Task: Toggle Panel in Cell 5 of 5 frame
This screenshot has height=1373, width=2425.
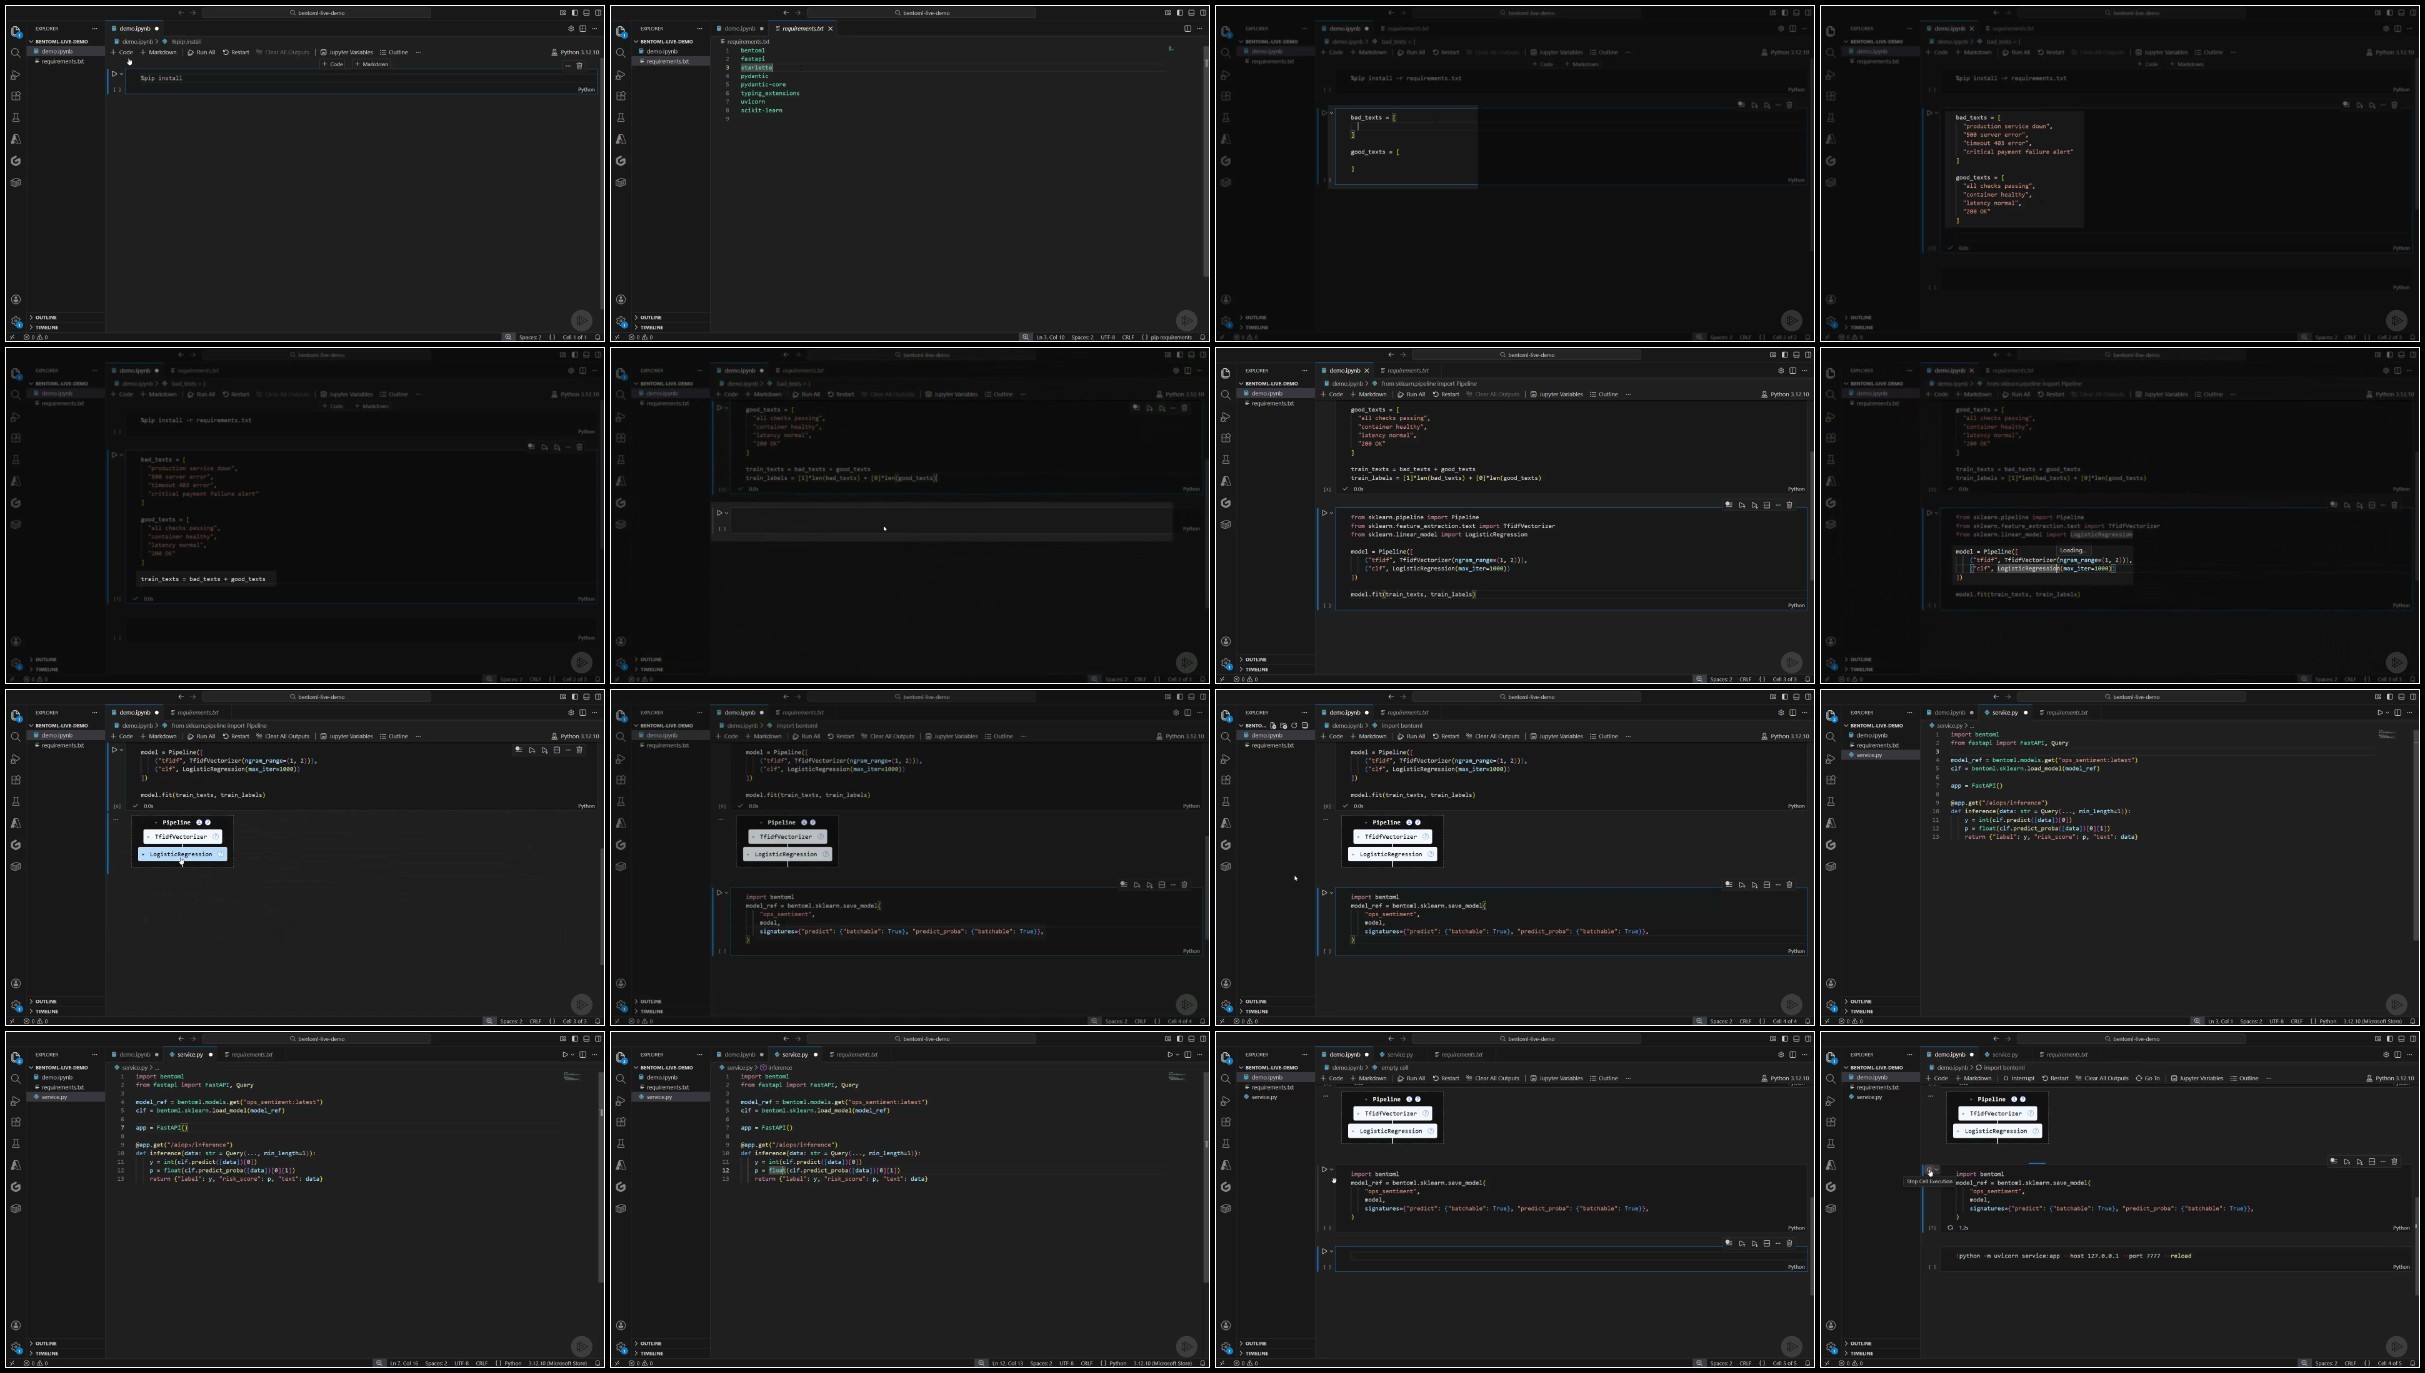Action: tap(1796, 1039)
